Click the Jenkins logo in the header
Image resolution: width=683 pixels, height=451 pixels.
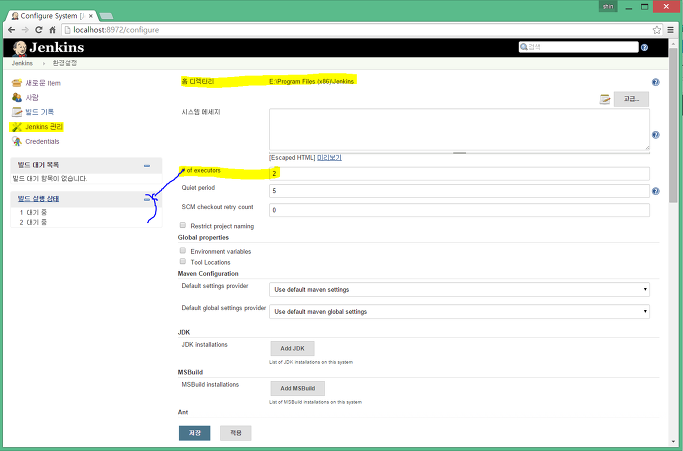(48, 48)
